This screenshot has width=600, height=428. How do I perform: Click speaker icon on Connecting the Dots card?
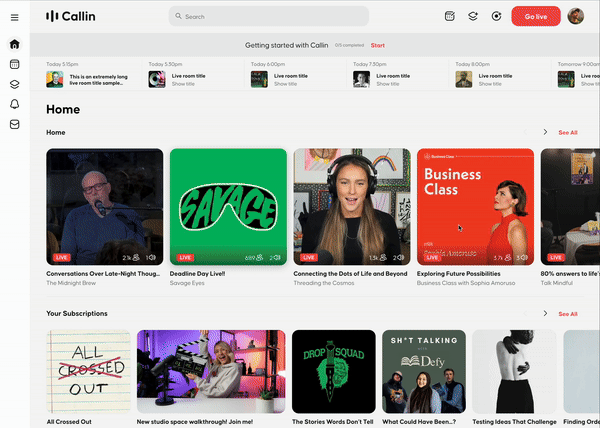click(x=401, y=258)
